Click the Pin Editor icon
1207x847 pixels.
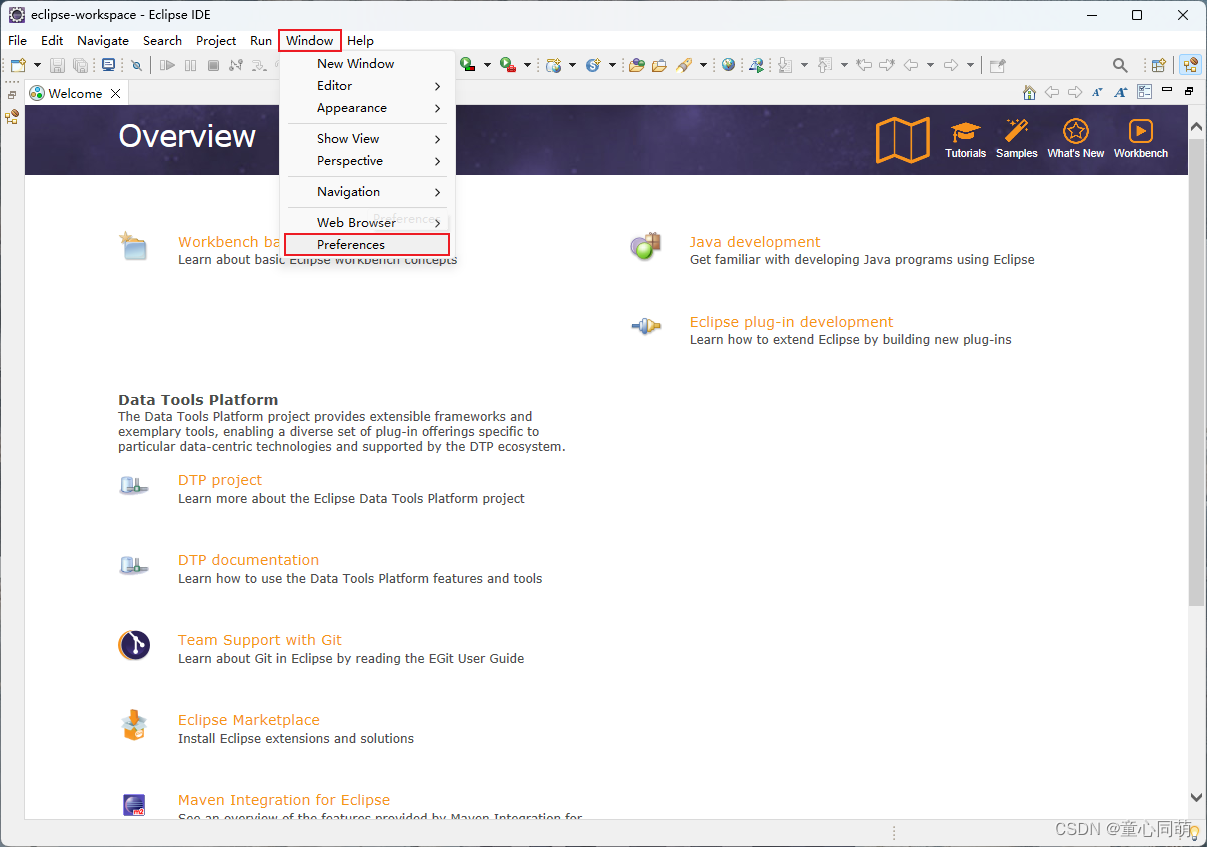997,65
